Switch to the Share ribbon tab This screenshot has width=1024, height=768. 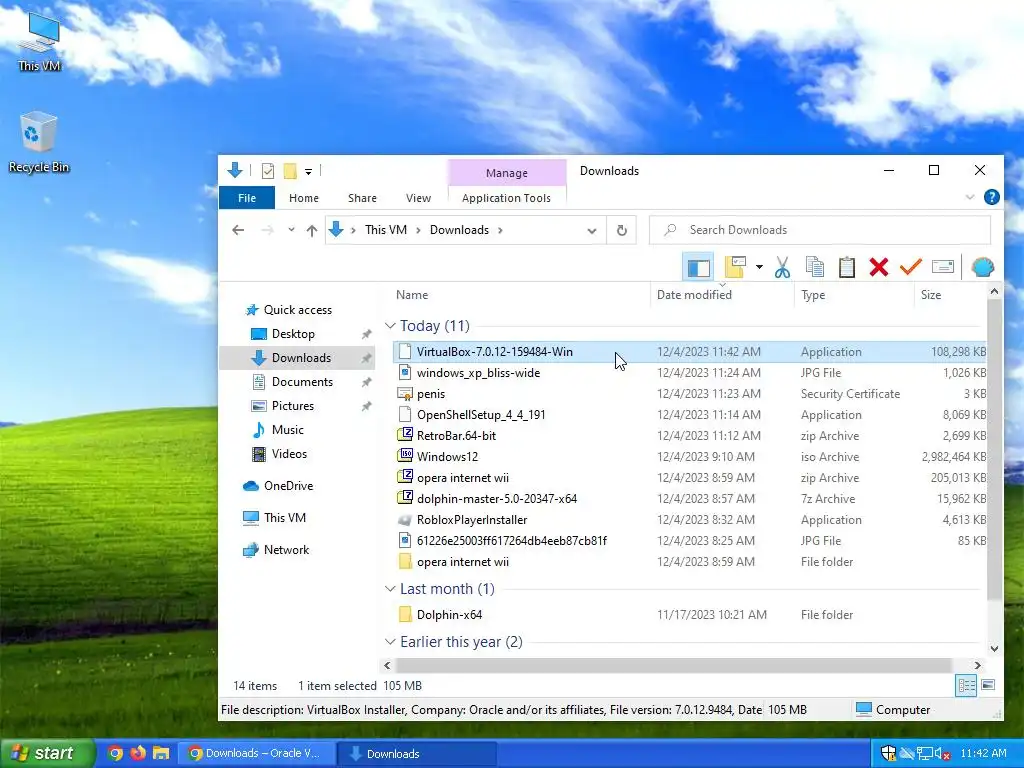362,198
